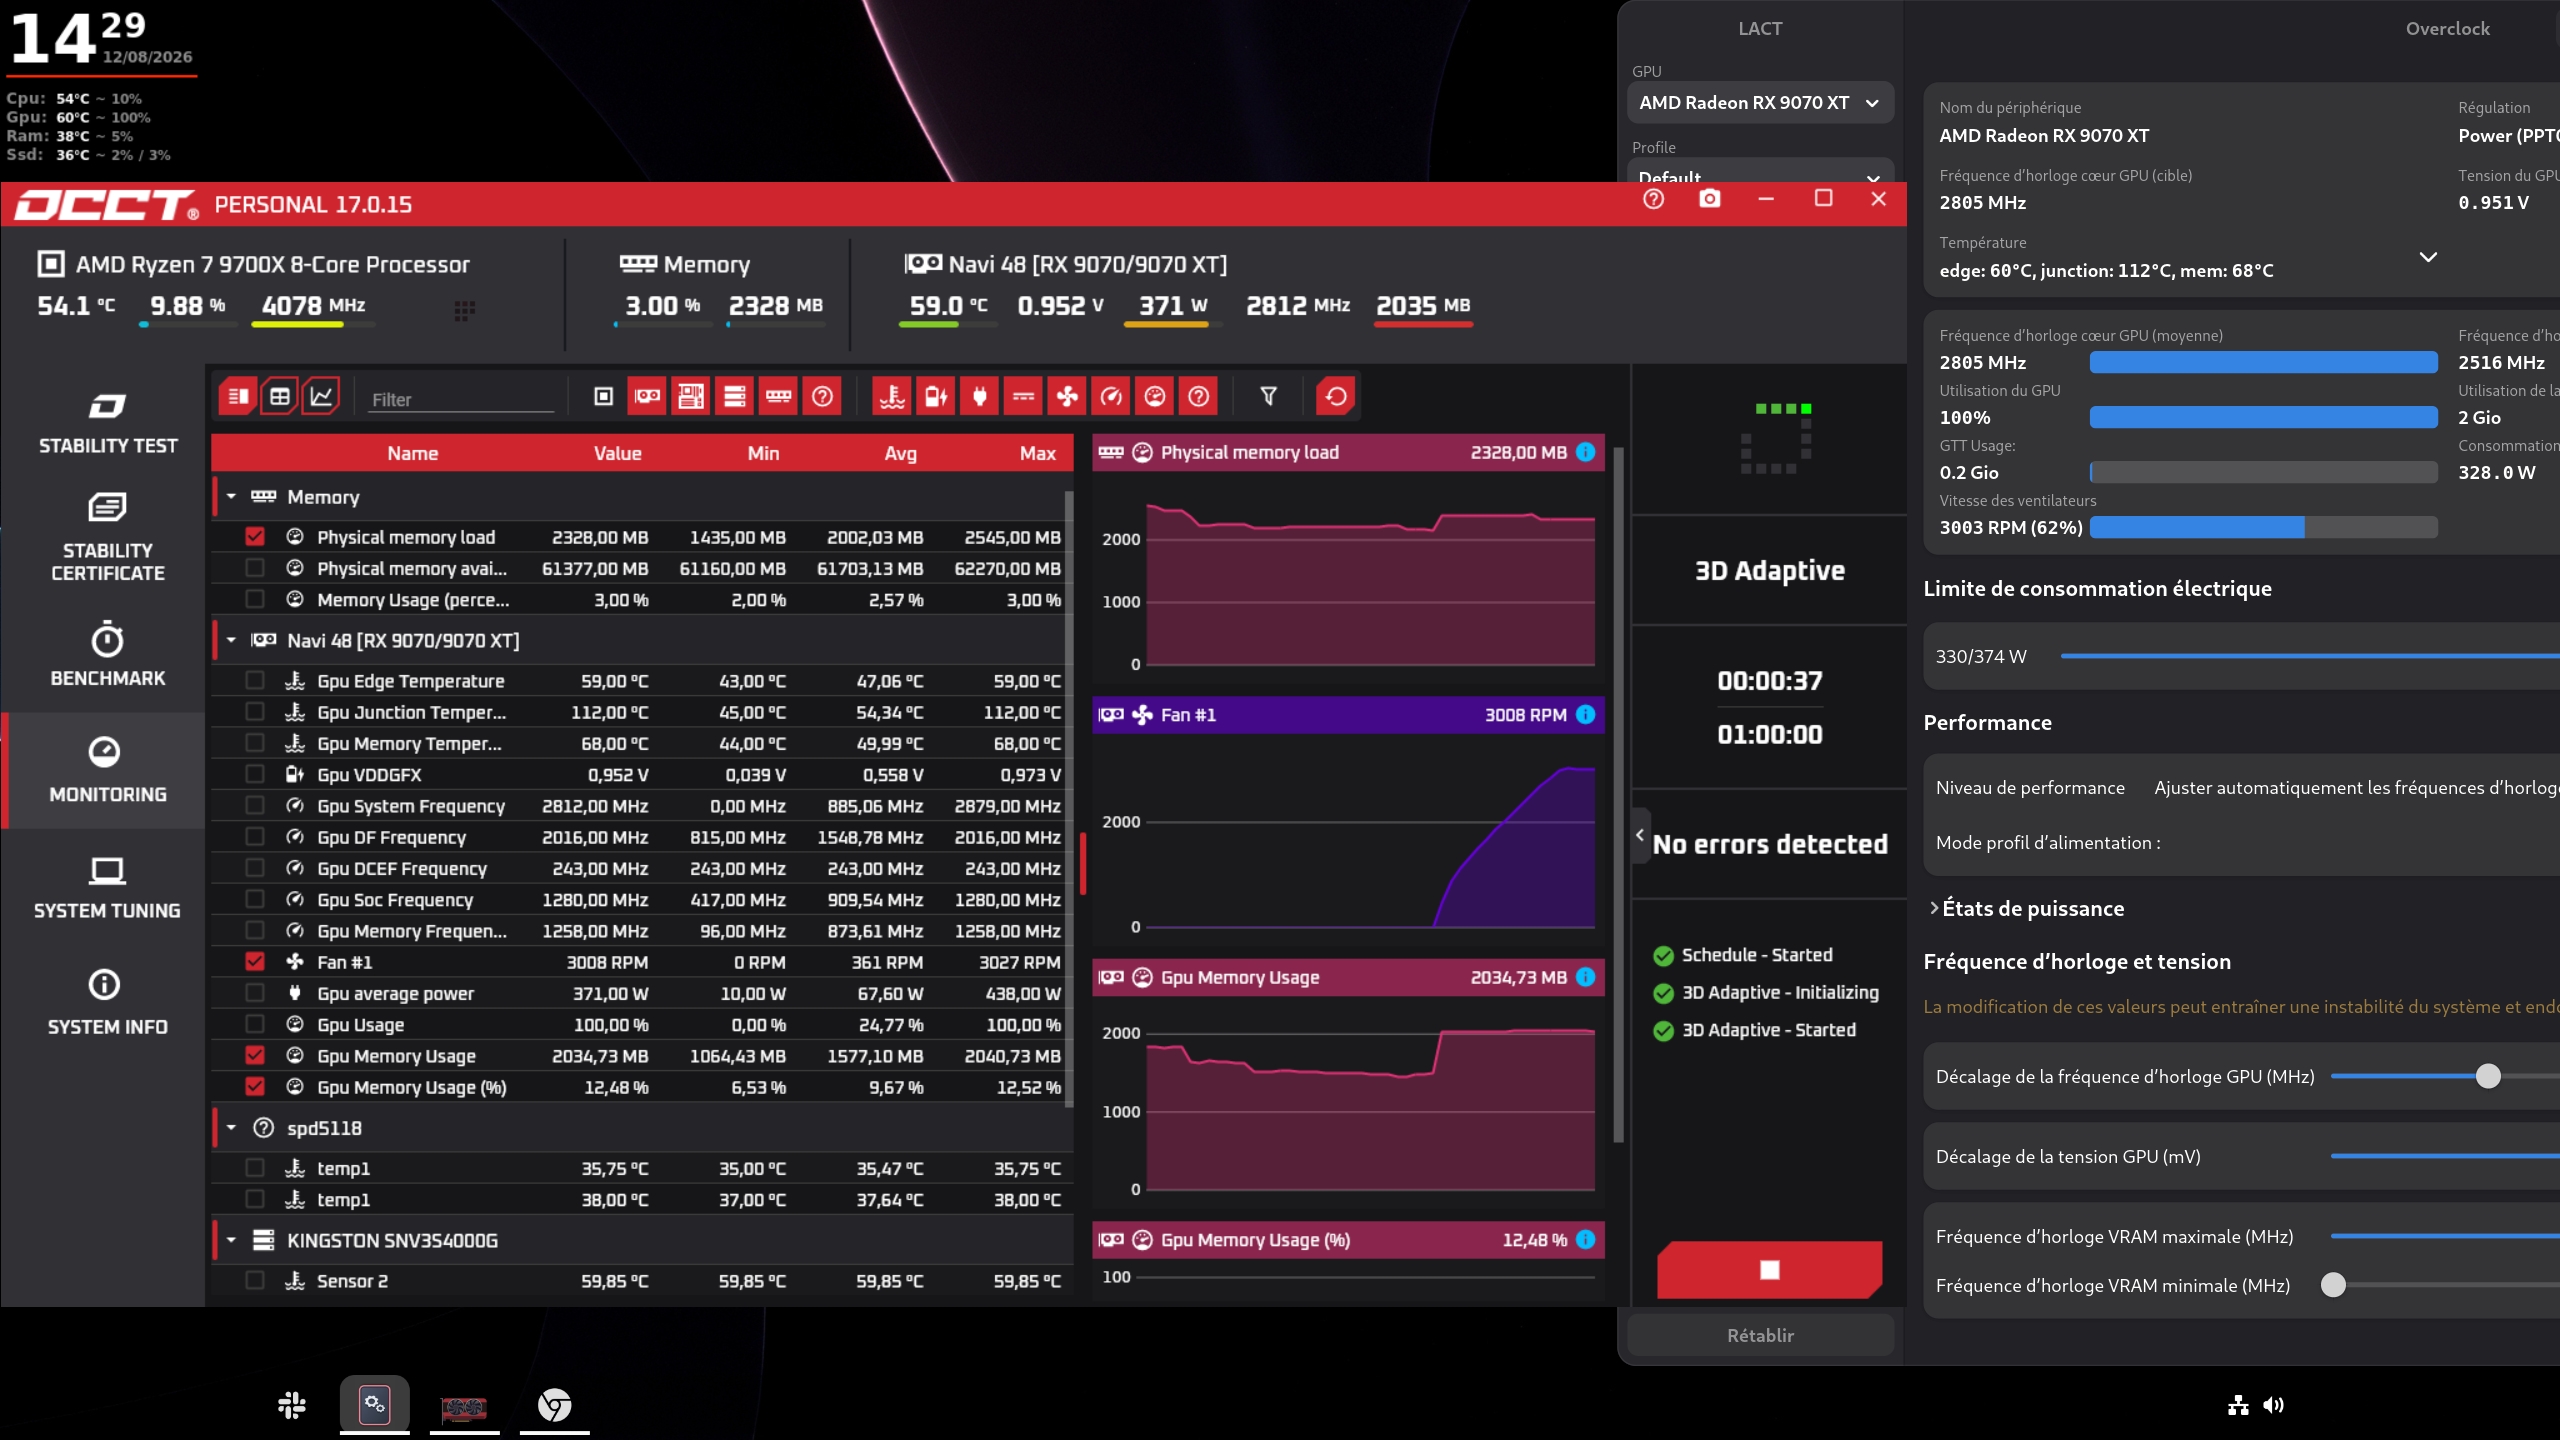Open the volume control in system tray

(x=2273, y=1405)
